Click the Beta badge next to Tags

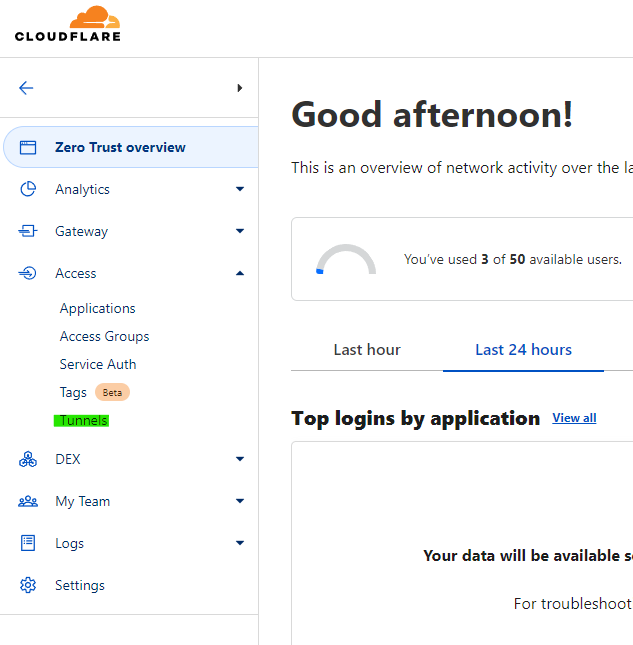point(112,392)
